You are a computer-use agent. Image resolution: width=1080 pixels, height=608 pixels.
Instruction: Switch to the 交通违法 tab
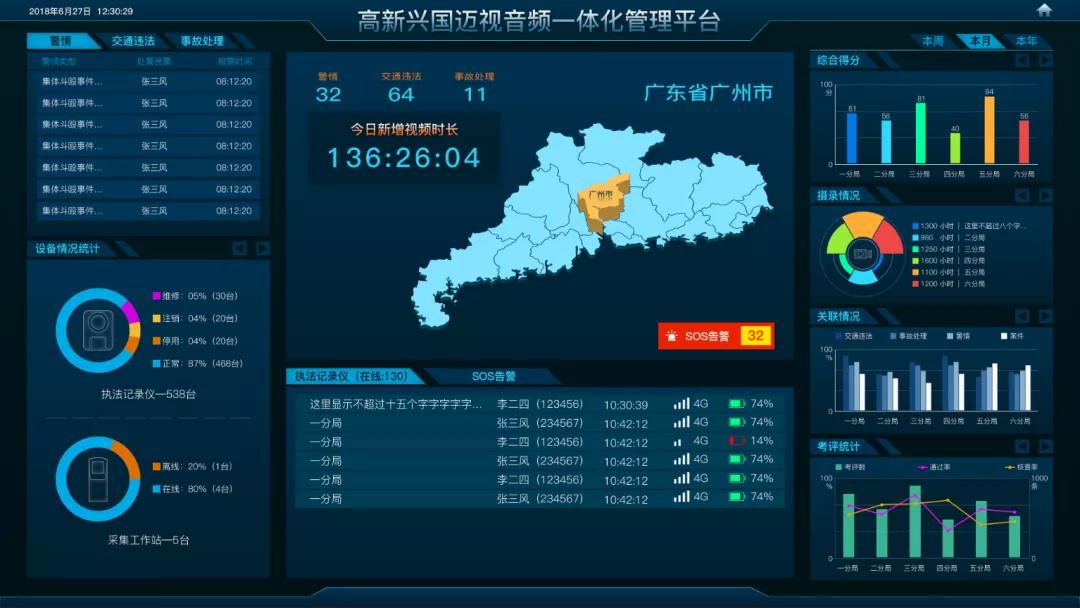coord(133,41)
